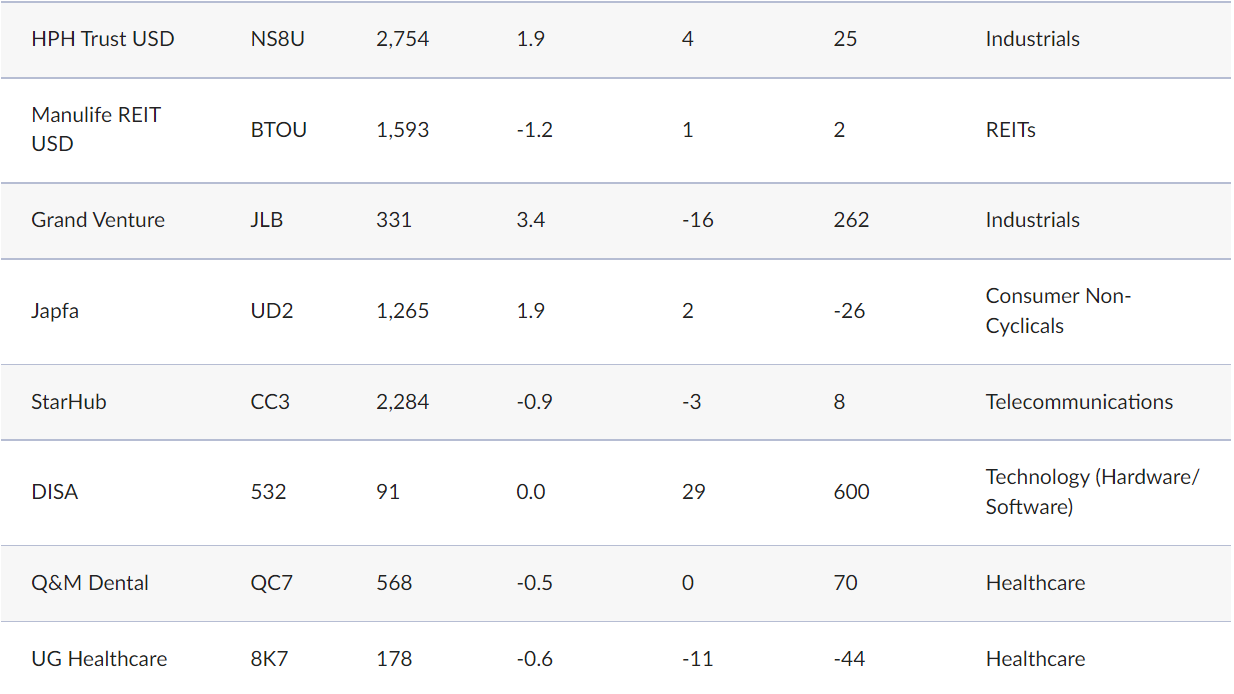Select the JLB ticker code

[267, 220]
